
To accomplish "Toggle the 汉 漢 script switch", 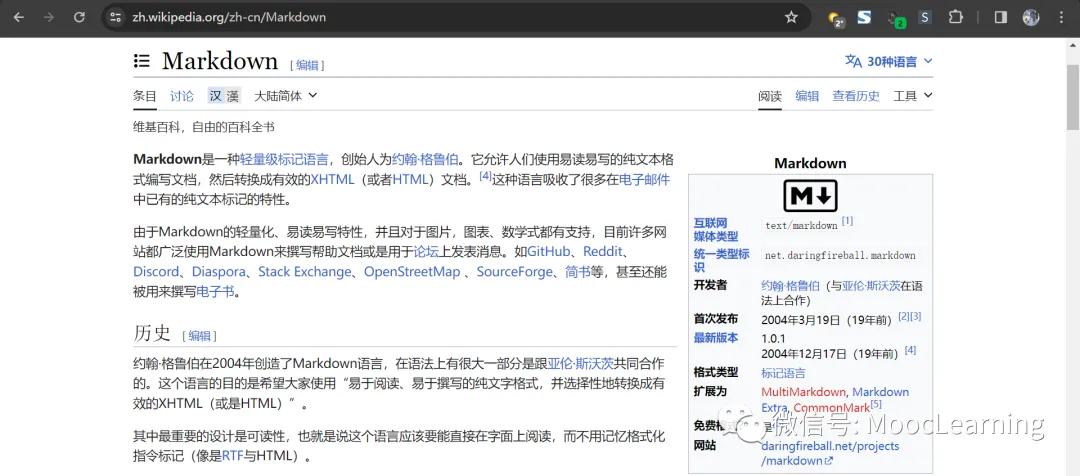I will pyautogui.click(x=224, y=96).
